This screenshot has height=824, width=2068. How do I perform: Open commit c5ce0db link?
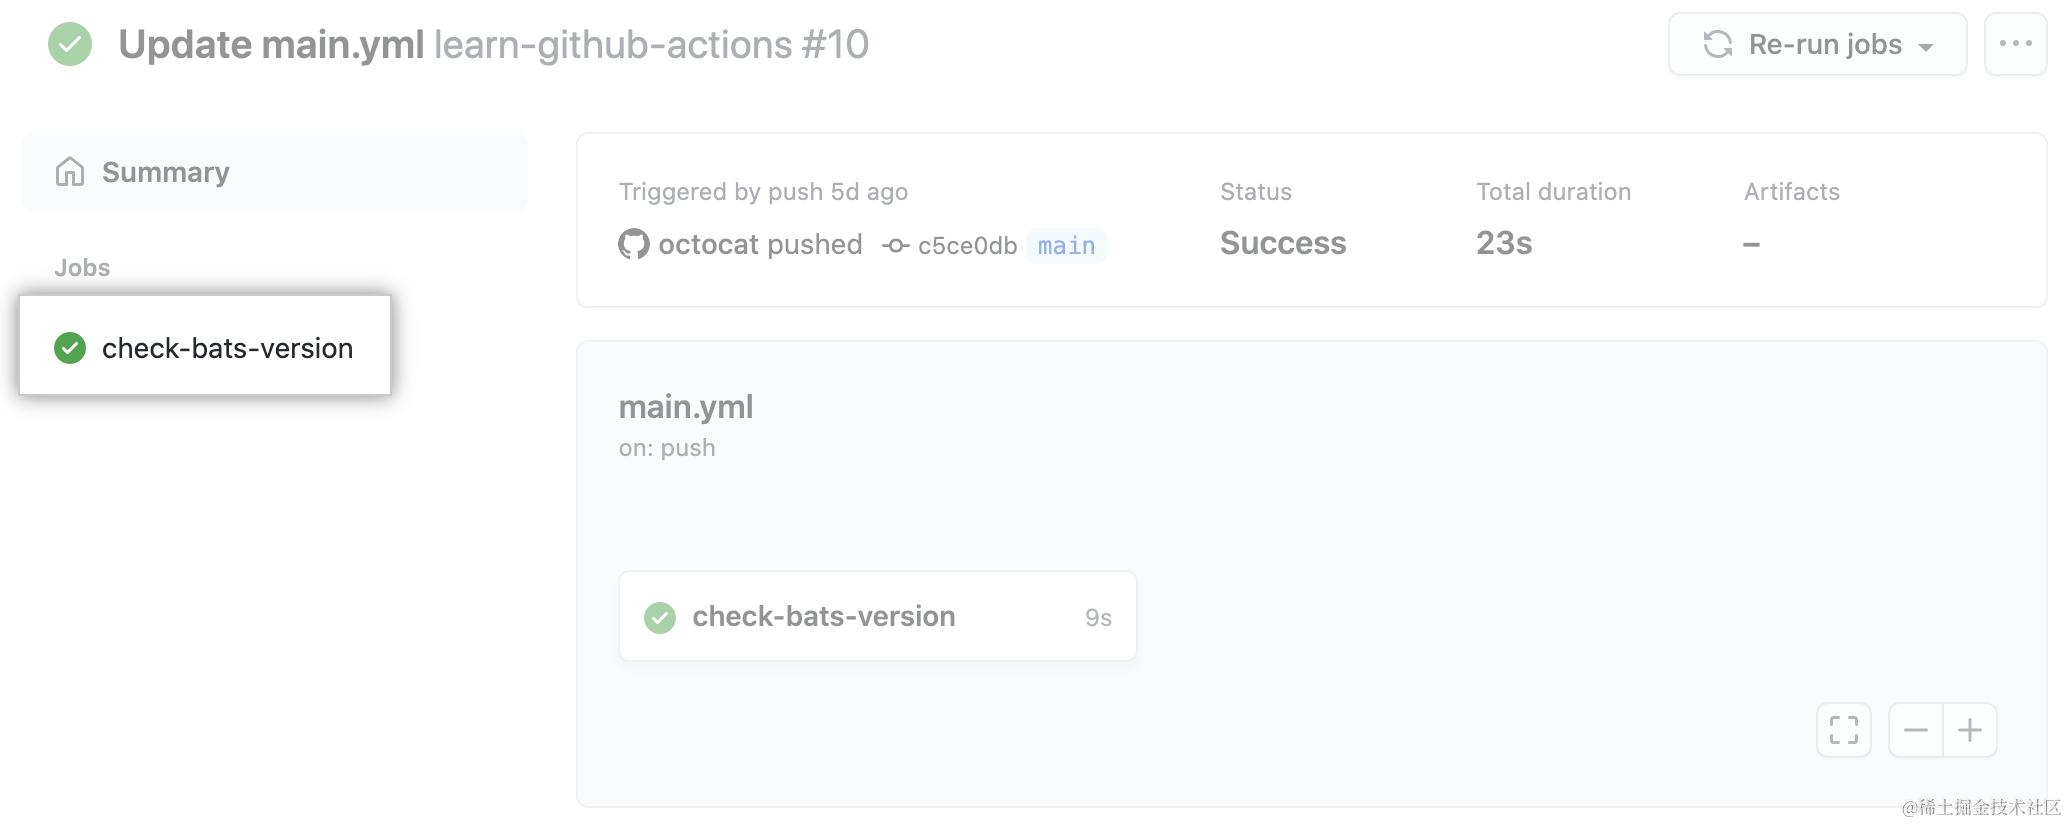(x=967, y=246)
